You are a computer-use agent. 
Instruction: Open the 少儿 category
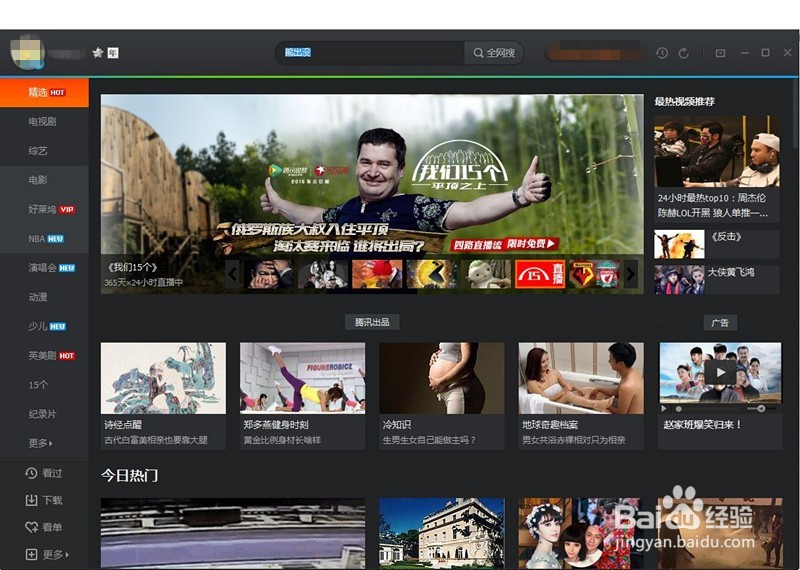[x=44, y=326]
